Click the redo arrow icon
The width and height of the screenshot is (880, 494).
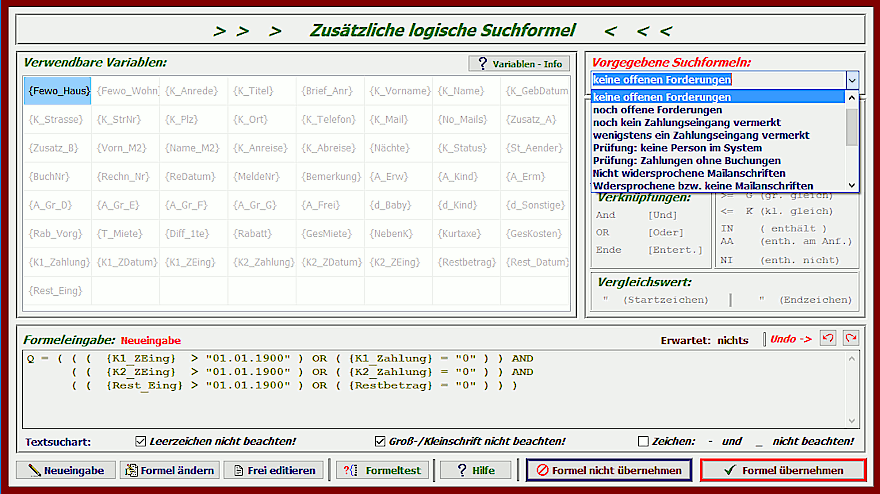pos(850,339)
